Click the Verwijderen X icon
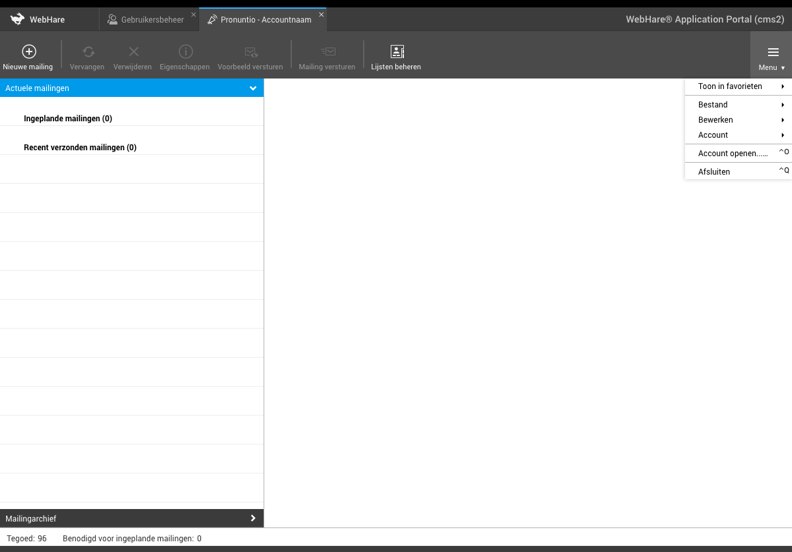The width and height of the screenshot is (792, 552). pyautogui.click(x=133, y=52)
